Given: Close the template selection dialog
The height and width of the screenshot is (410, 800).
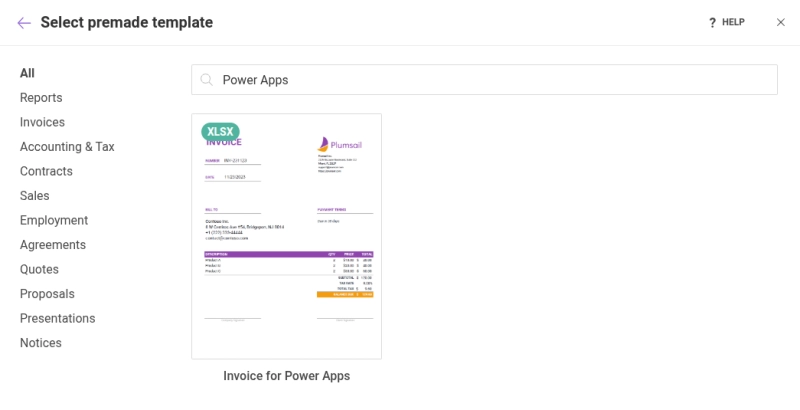Looking at the screenshot, I should pos(781,22).
